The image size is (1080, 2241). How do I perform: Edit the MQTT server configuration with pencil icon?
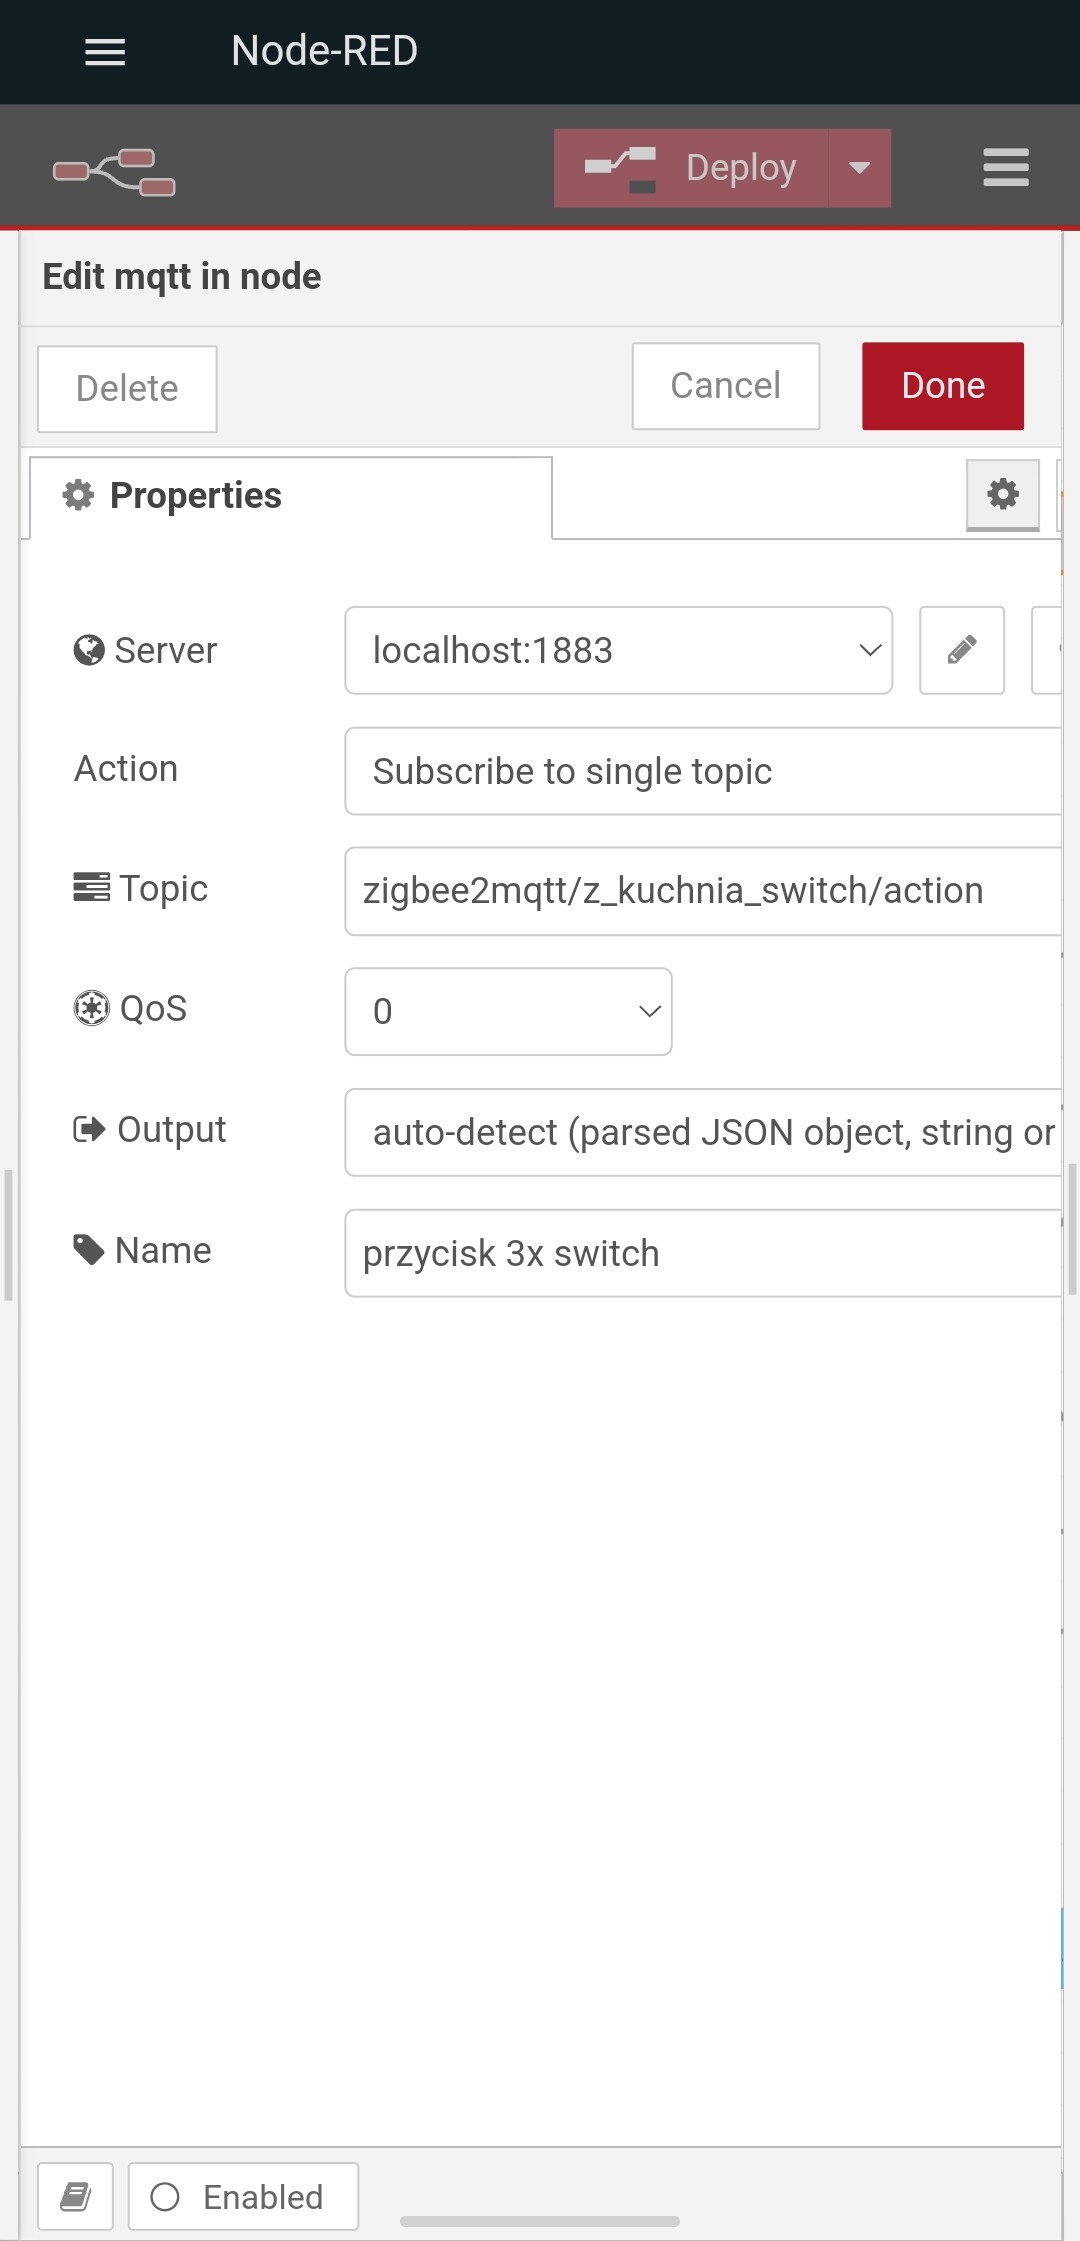point(962,650)
